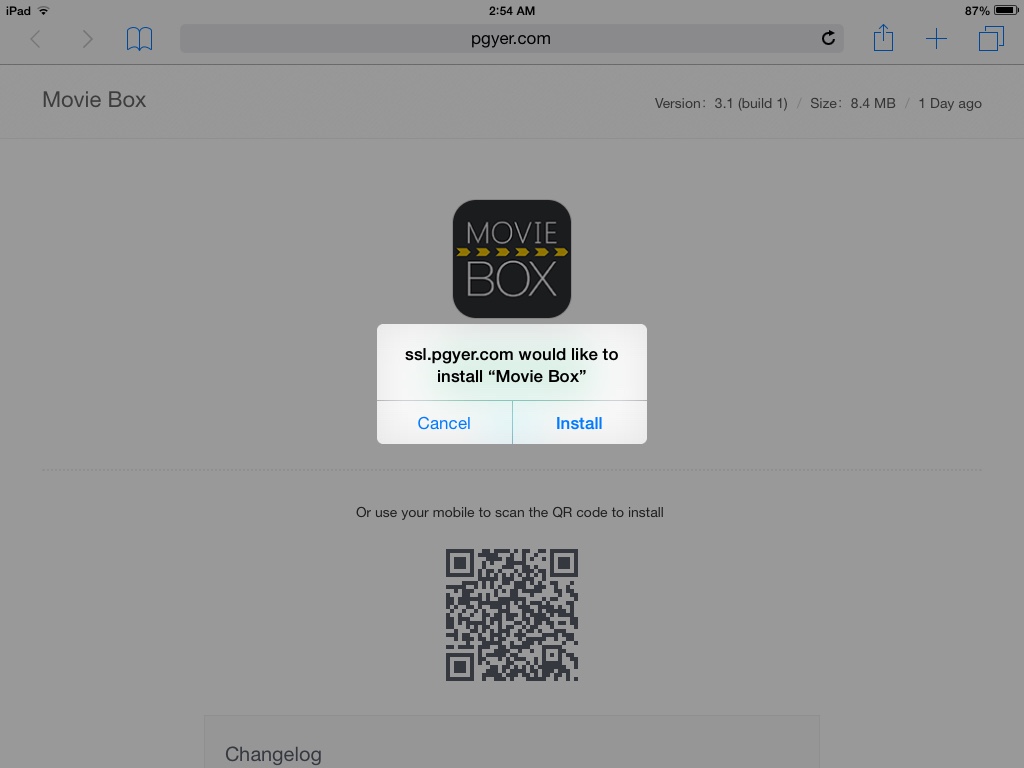The height and width of the screenshot is (768, 1024).
Task: Tap the 87% battery percentage text
Action: [977, 10]
